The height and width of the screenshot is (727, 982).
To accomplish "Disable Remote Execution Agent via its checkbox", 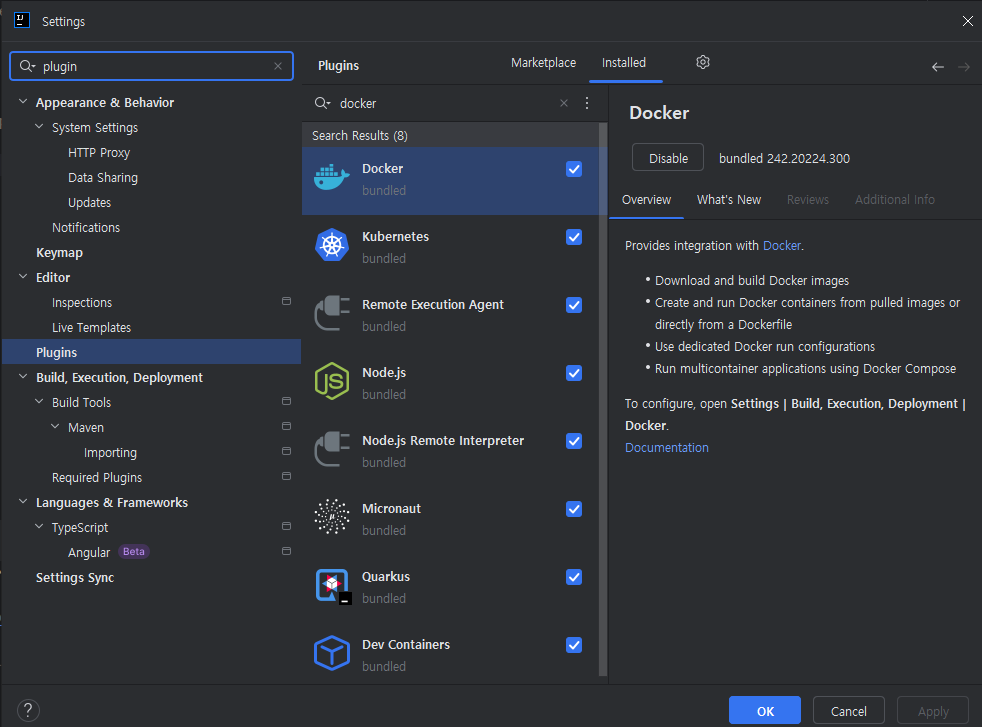I will (x=574, y=305).
